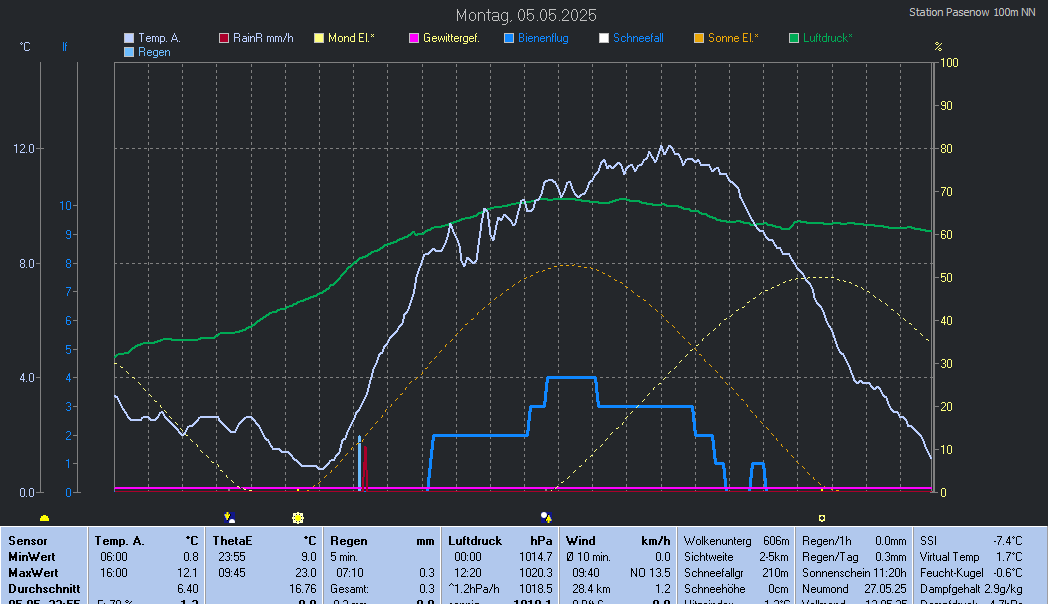Image resolution: width=1048 pixels, height=604 pixels.
Task: Click the Wind column header
Action: coord(580,541)
